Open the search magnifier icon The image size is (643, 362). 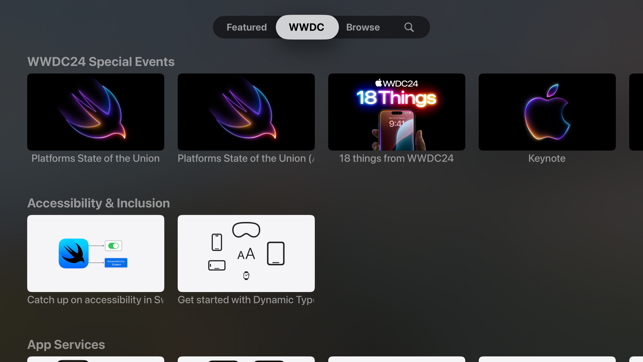tap(408, 27)
